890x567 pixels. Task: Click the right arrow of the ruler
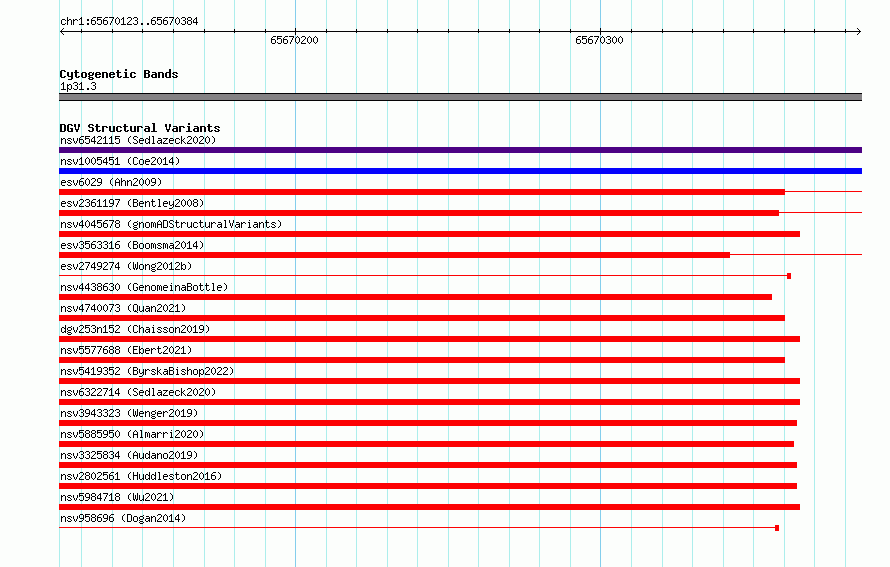click(x=859, y=31)
